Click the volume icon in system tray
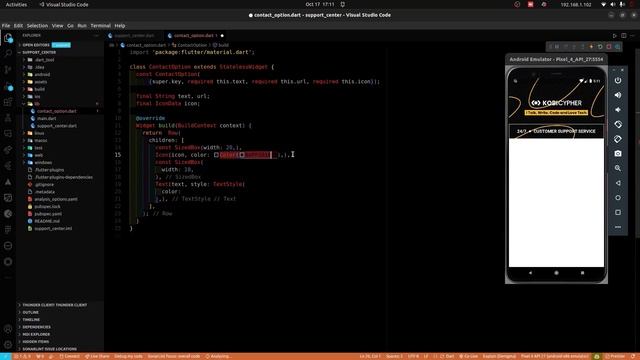 tap(613, 4)
